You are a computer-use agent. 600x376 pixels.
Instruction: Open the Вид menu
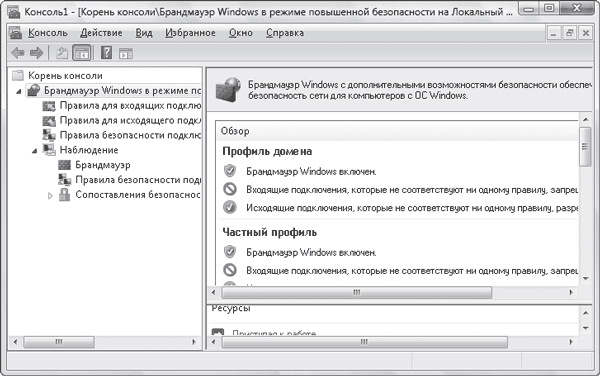144,33
